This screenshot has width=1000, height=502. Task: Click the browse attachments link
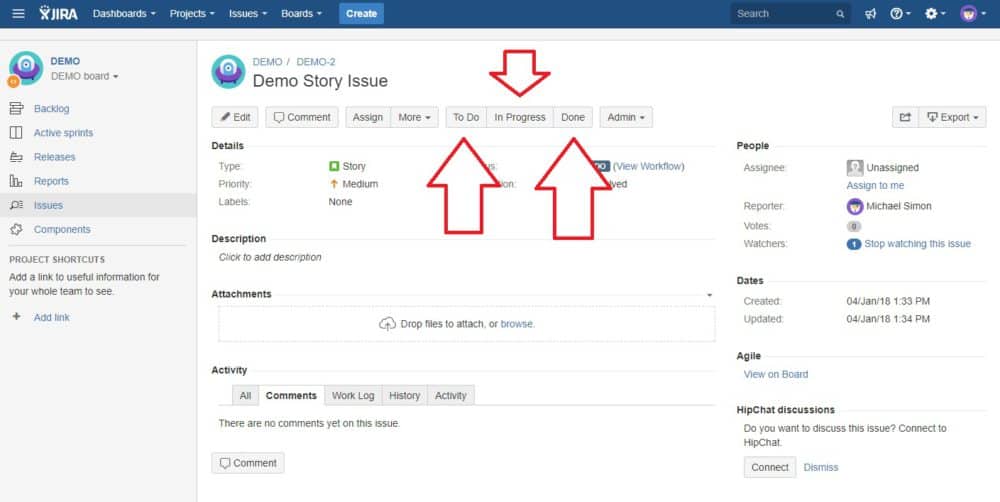(x=517, y=324)
